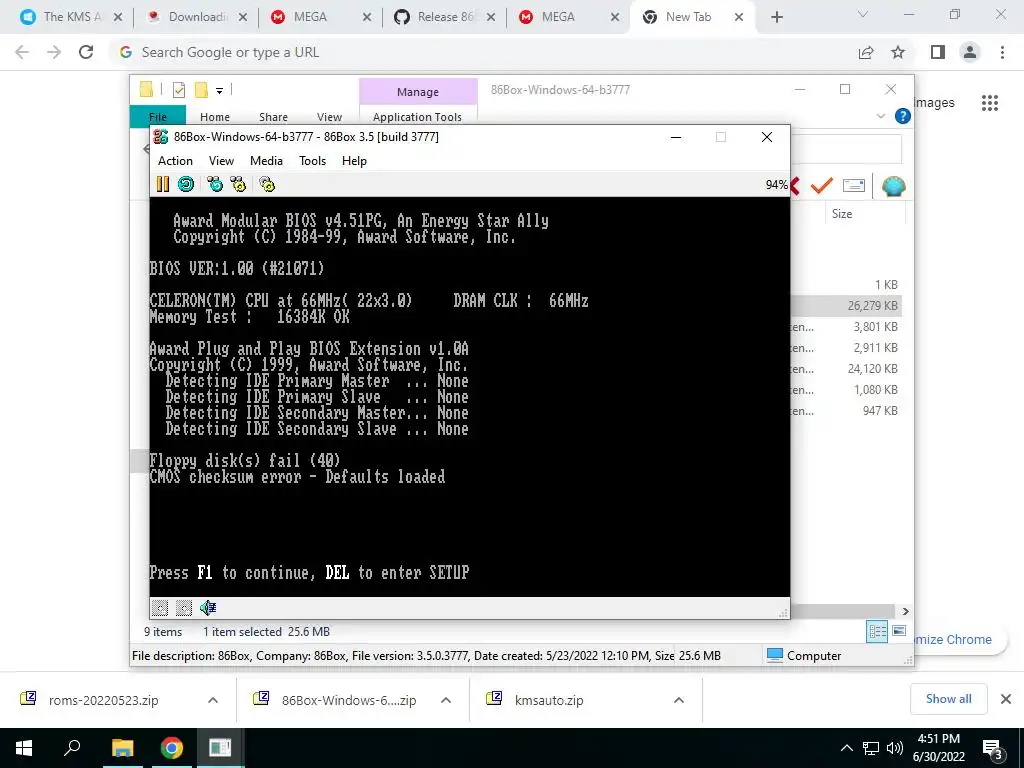
Task: Click the Email icon in the Explorer toolbar
Action: (854, 186)
